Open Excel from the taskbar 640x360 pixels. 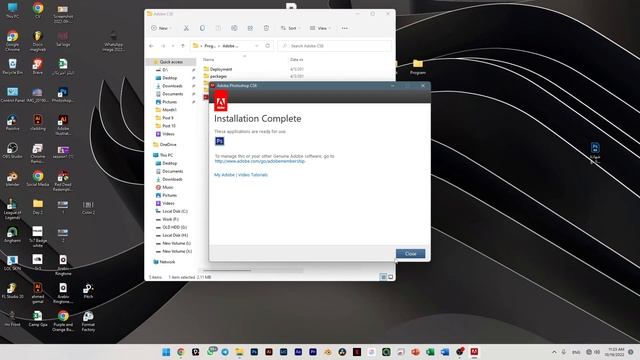point(430,352)
